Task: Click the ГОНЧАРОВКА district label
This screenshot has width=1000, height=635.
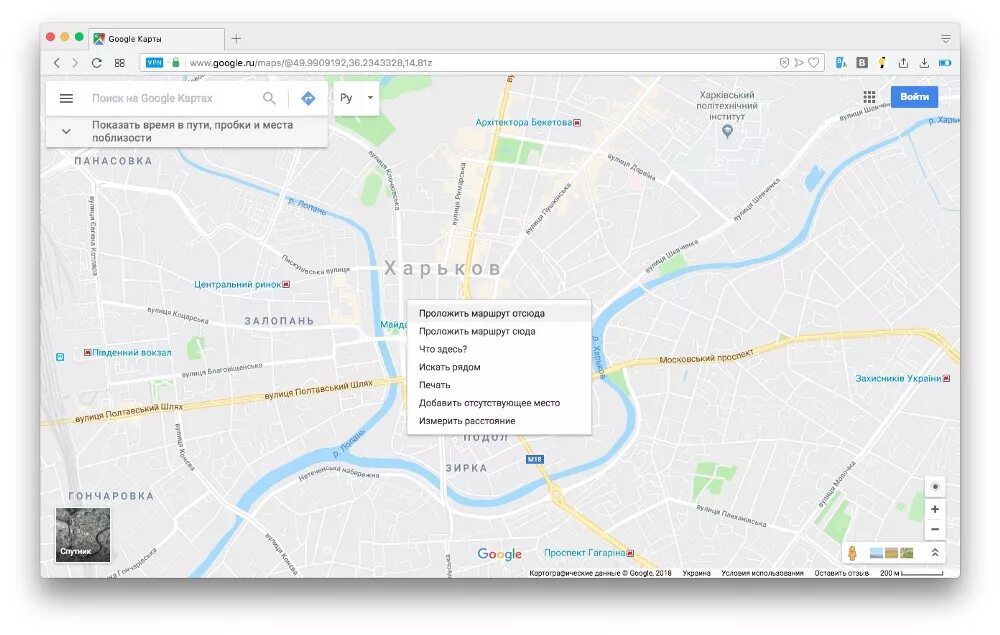Action: [x=111, y=495]
